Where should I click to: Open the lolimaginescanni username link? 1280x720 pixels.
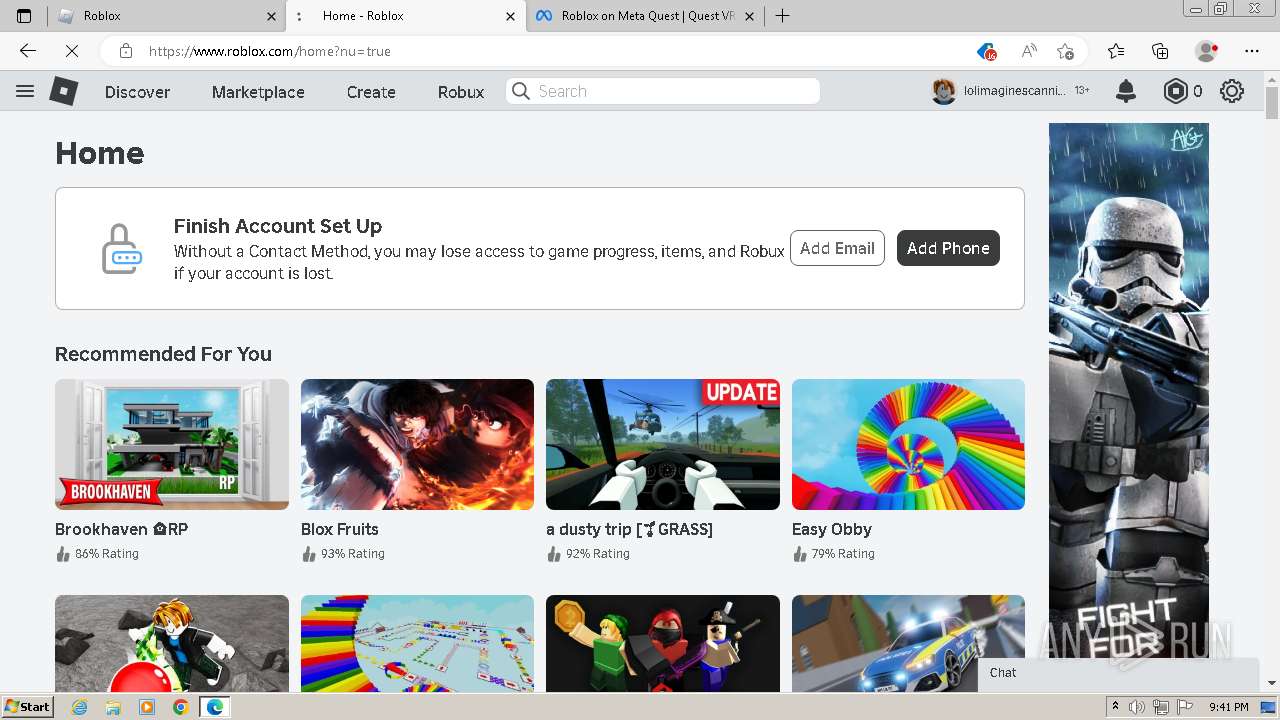pyautogui.click(x=1014, y=91)
